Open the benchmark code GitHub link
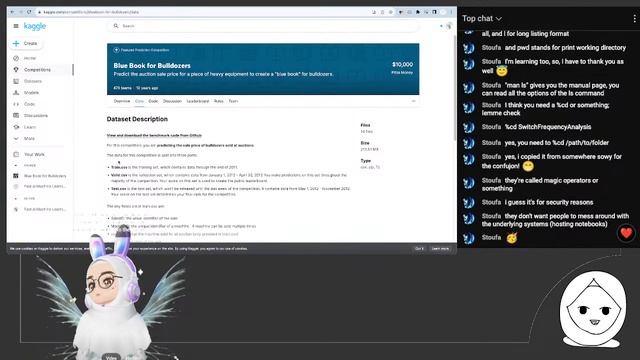 pos(154,136)
